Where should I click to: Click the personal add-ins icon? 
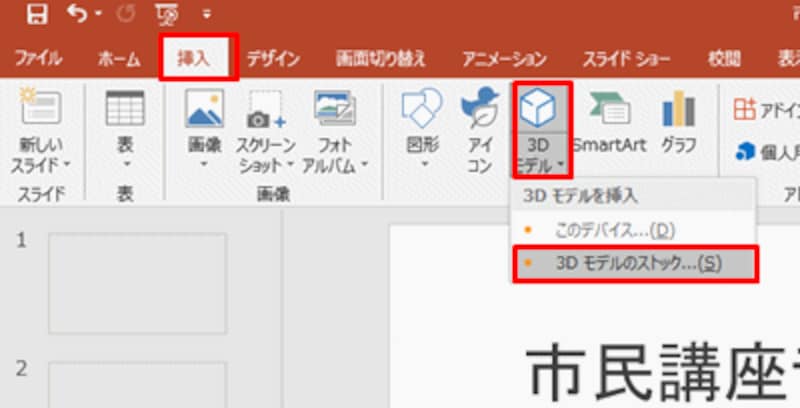(745, 151)
